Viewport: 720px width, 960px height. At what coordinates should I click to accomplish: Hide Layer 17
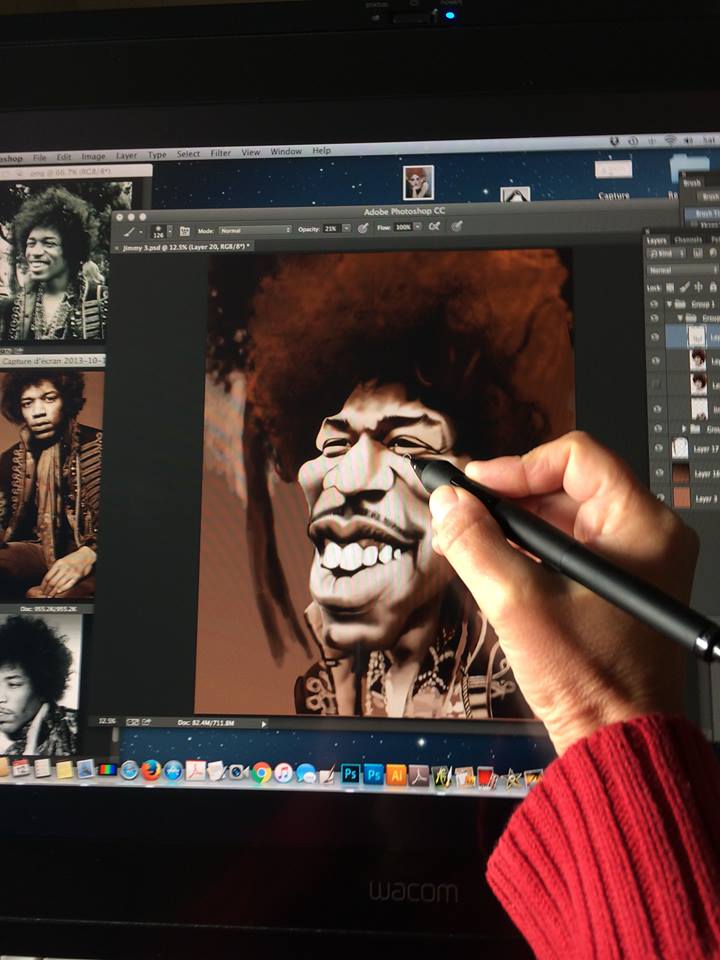(658, 449)
